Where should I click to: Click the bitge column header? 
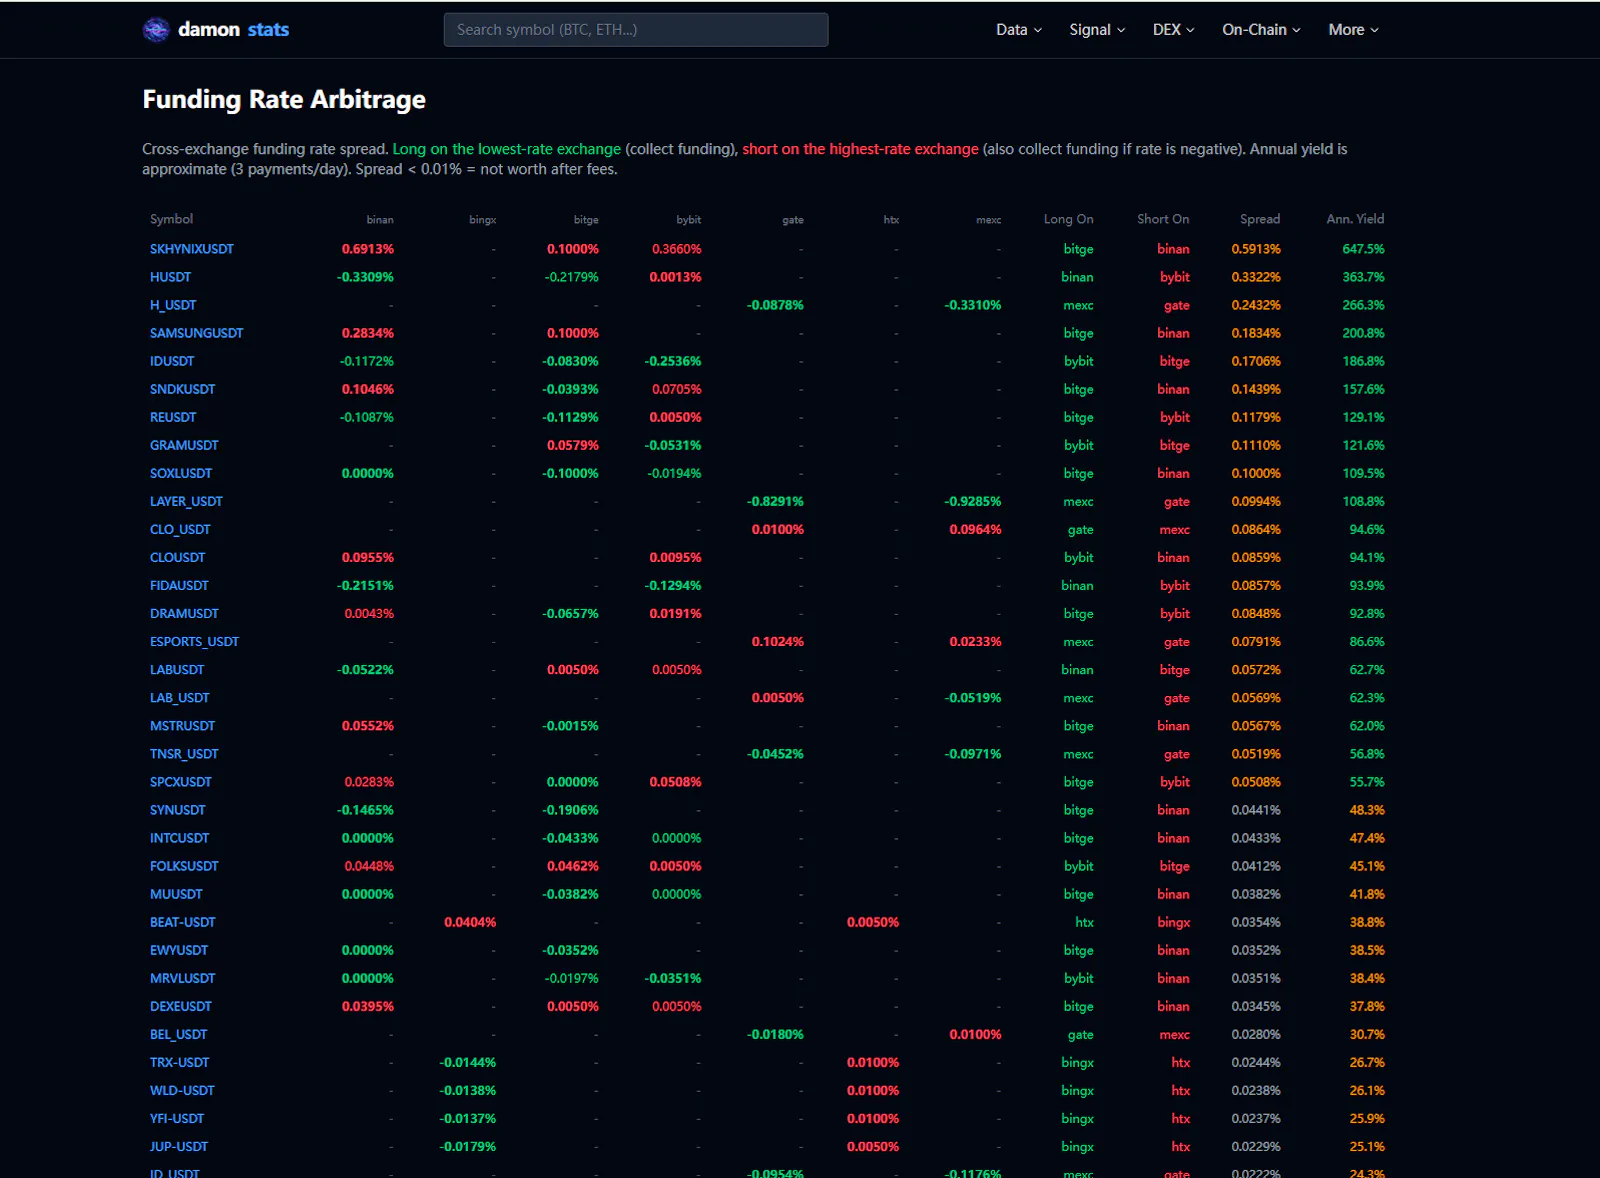[x=586, y=219]
